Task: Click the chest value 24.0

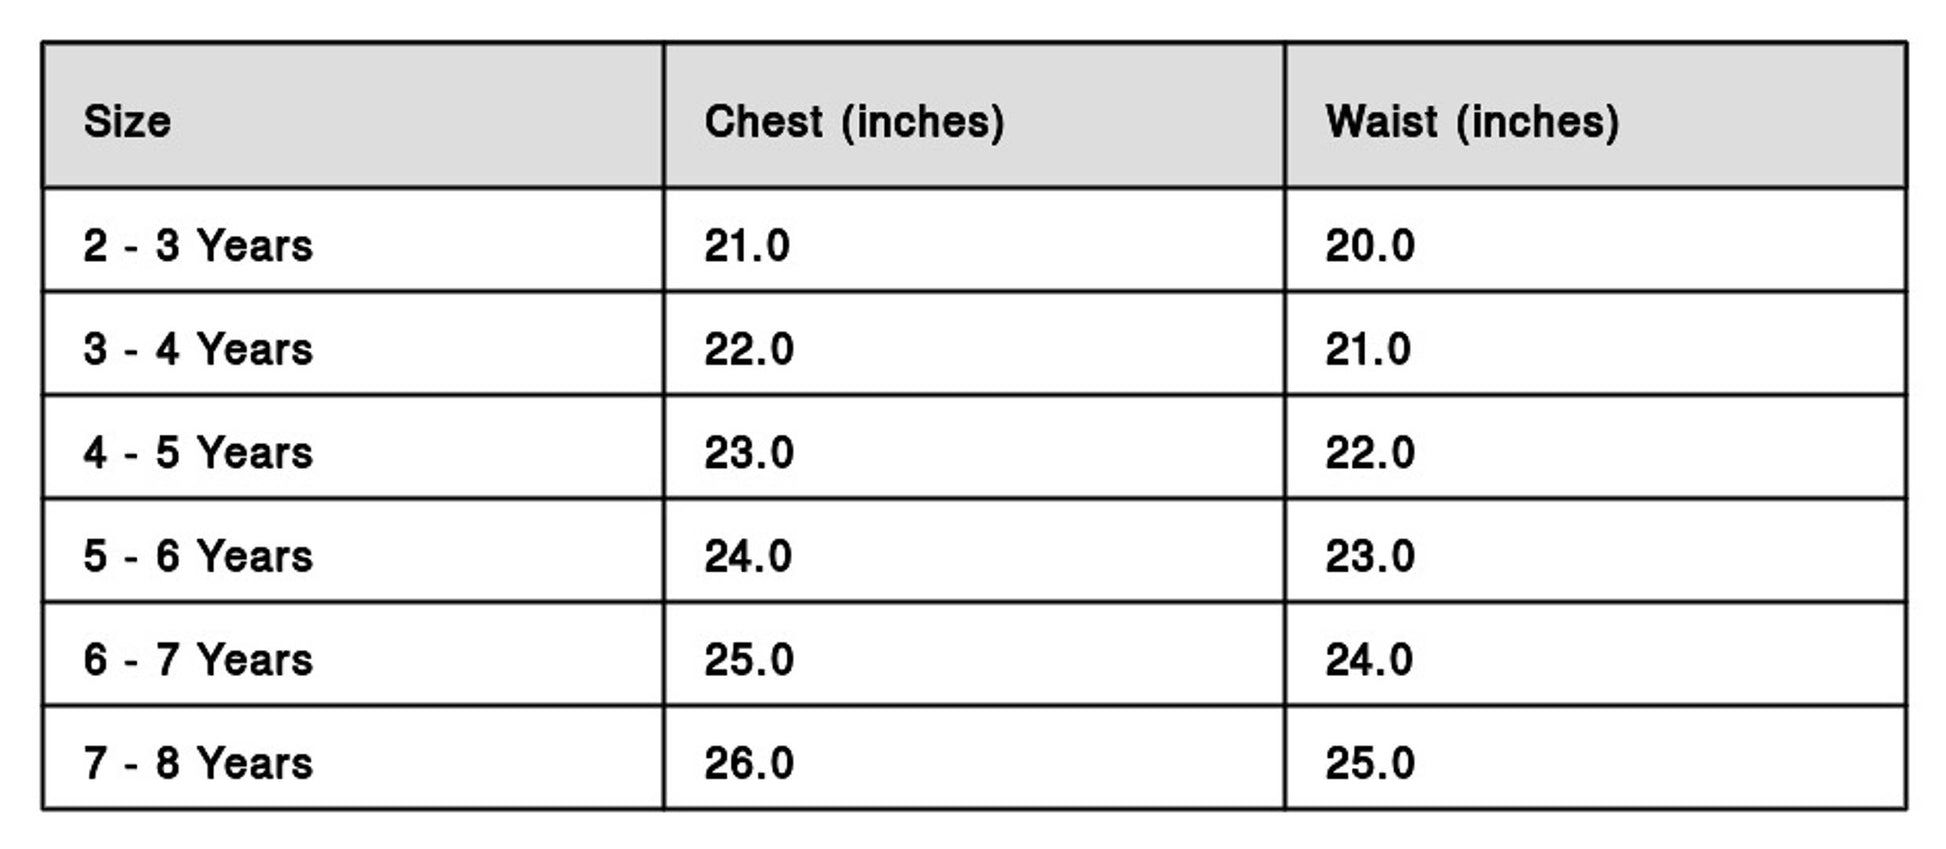Action: pos(748,556)
